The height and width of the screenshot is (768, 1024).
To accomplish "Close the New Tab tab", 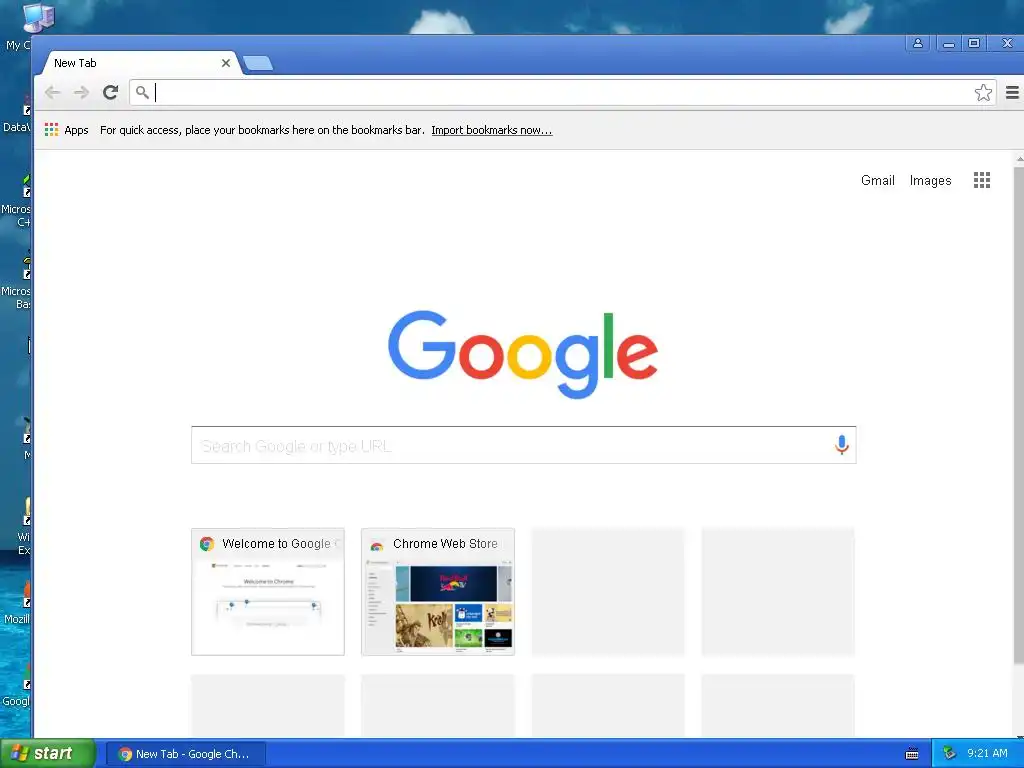I will 226,63.
